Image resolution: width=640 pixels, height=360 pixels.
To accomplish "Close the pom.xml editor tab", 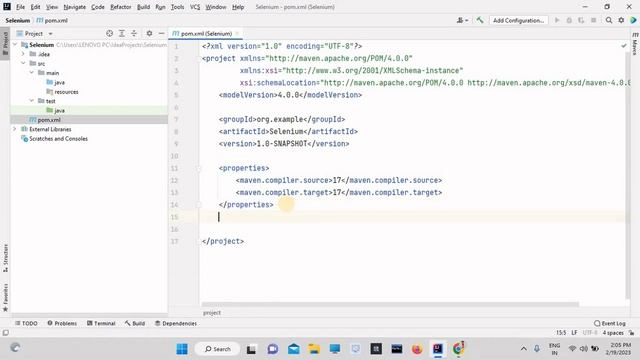I will coord(237,33).
